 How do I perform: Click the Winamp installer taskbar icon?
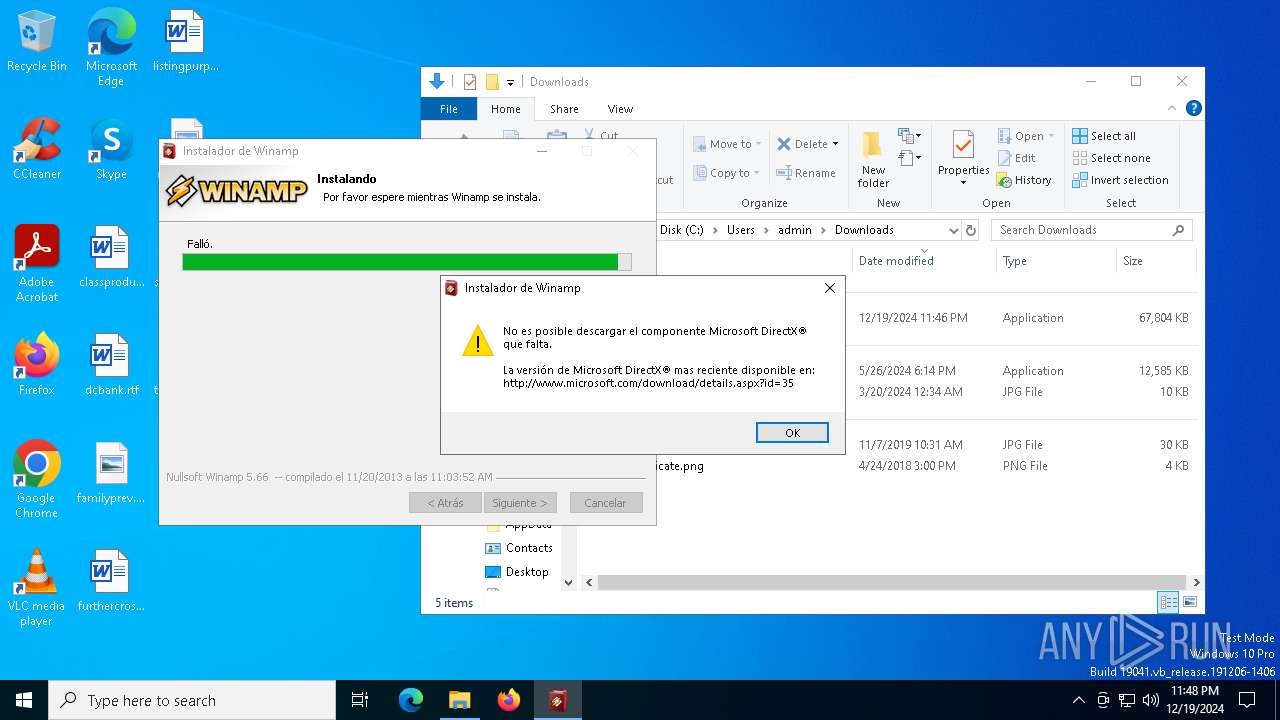click(x=557, y=700)
